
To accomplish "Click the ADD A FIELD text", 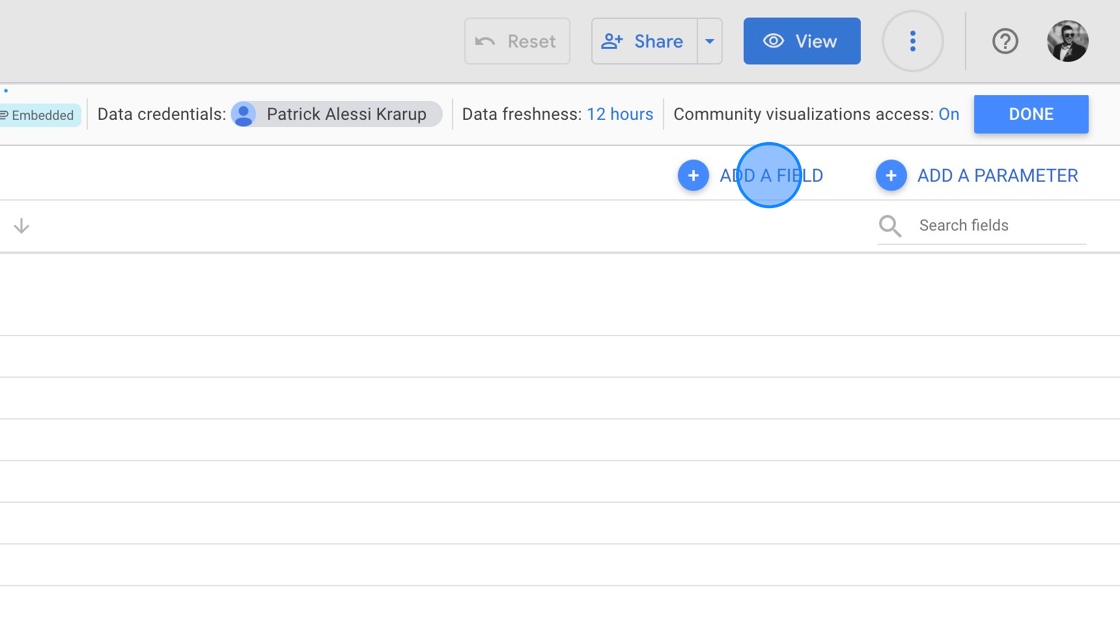I will point(771,175).
